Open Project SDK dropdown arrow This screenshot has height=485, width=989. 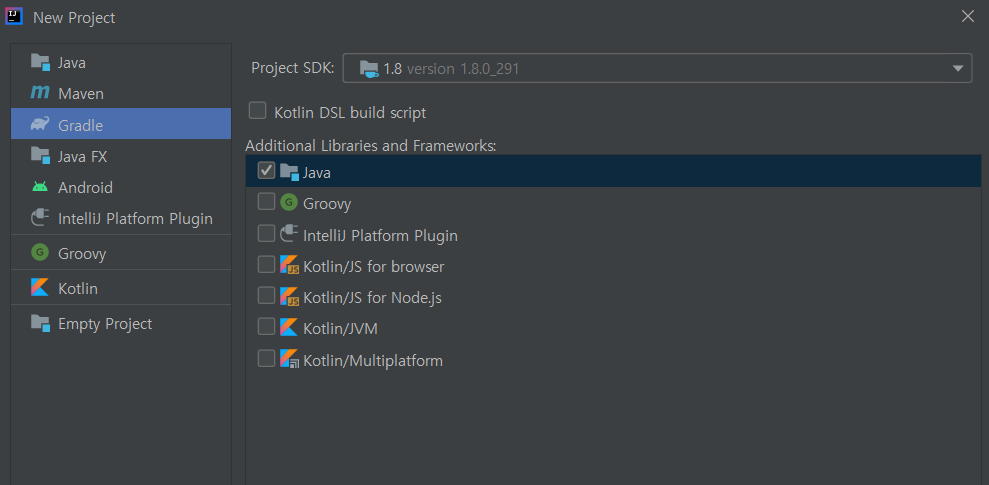pos(957,68)
